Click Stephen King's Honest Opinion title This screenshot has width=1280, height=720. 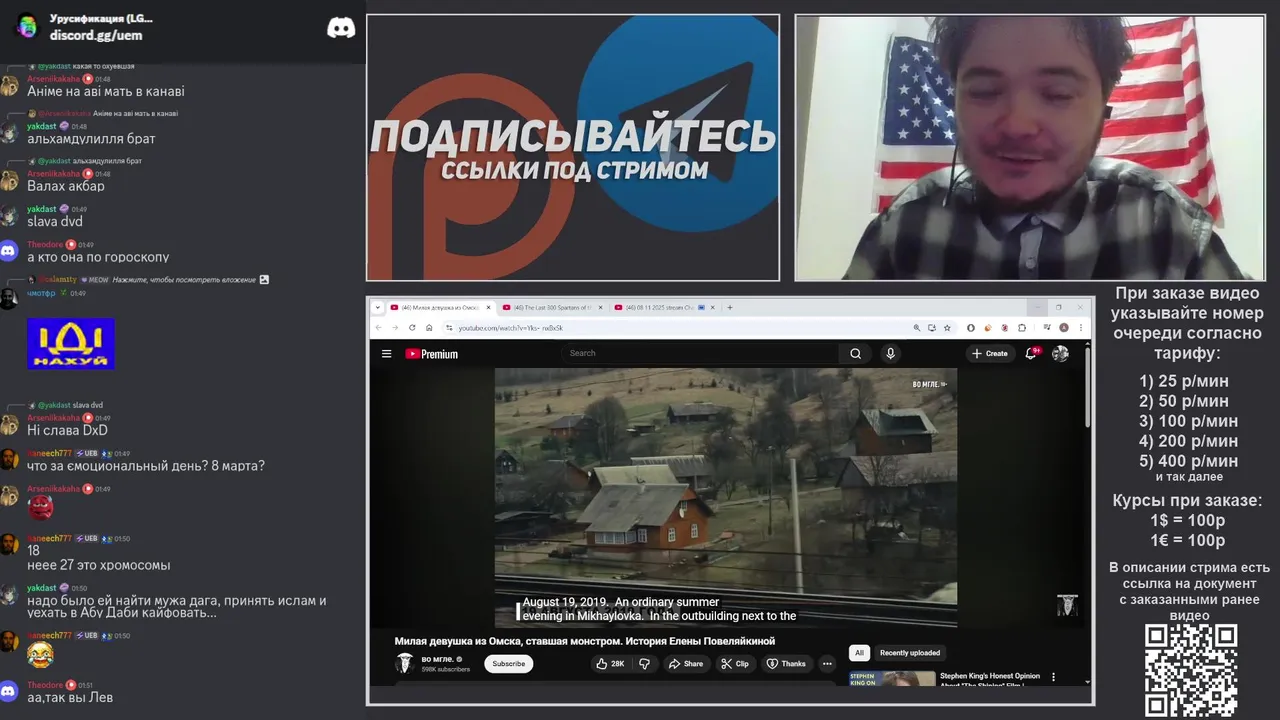point(990,676)
